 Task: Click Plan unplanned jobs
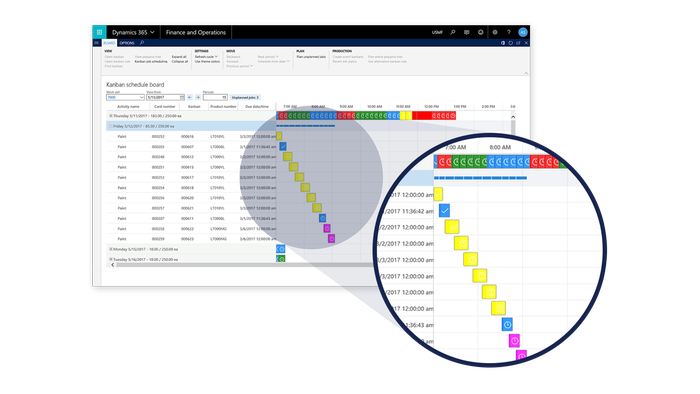tap(311, 57)
